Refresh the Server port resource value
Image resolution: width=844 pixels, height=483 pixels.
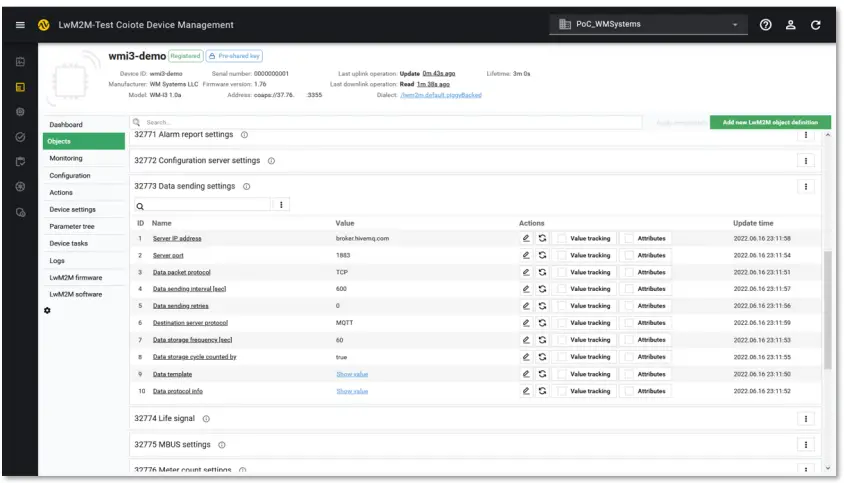pyautogui.click(x=542, y=255)
